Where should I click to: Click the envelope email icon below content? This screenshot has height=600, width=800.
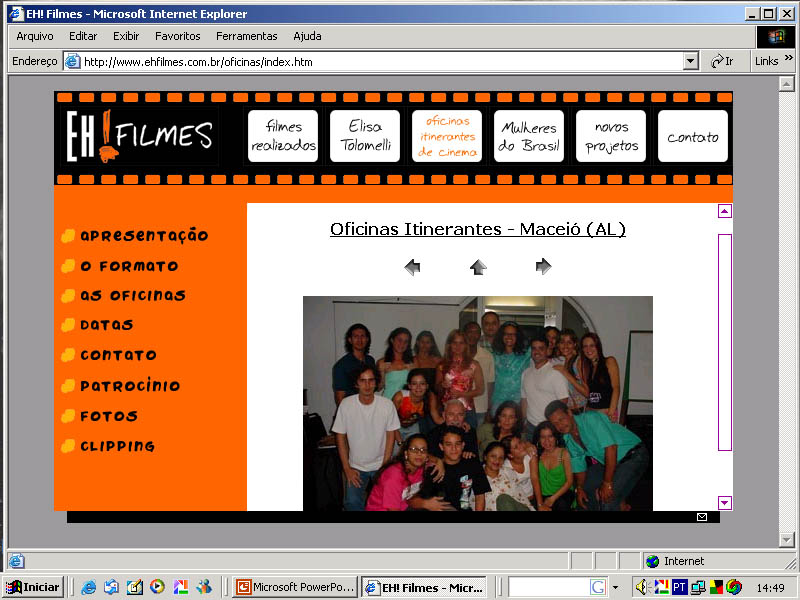click(702, 517)
